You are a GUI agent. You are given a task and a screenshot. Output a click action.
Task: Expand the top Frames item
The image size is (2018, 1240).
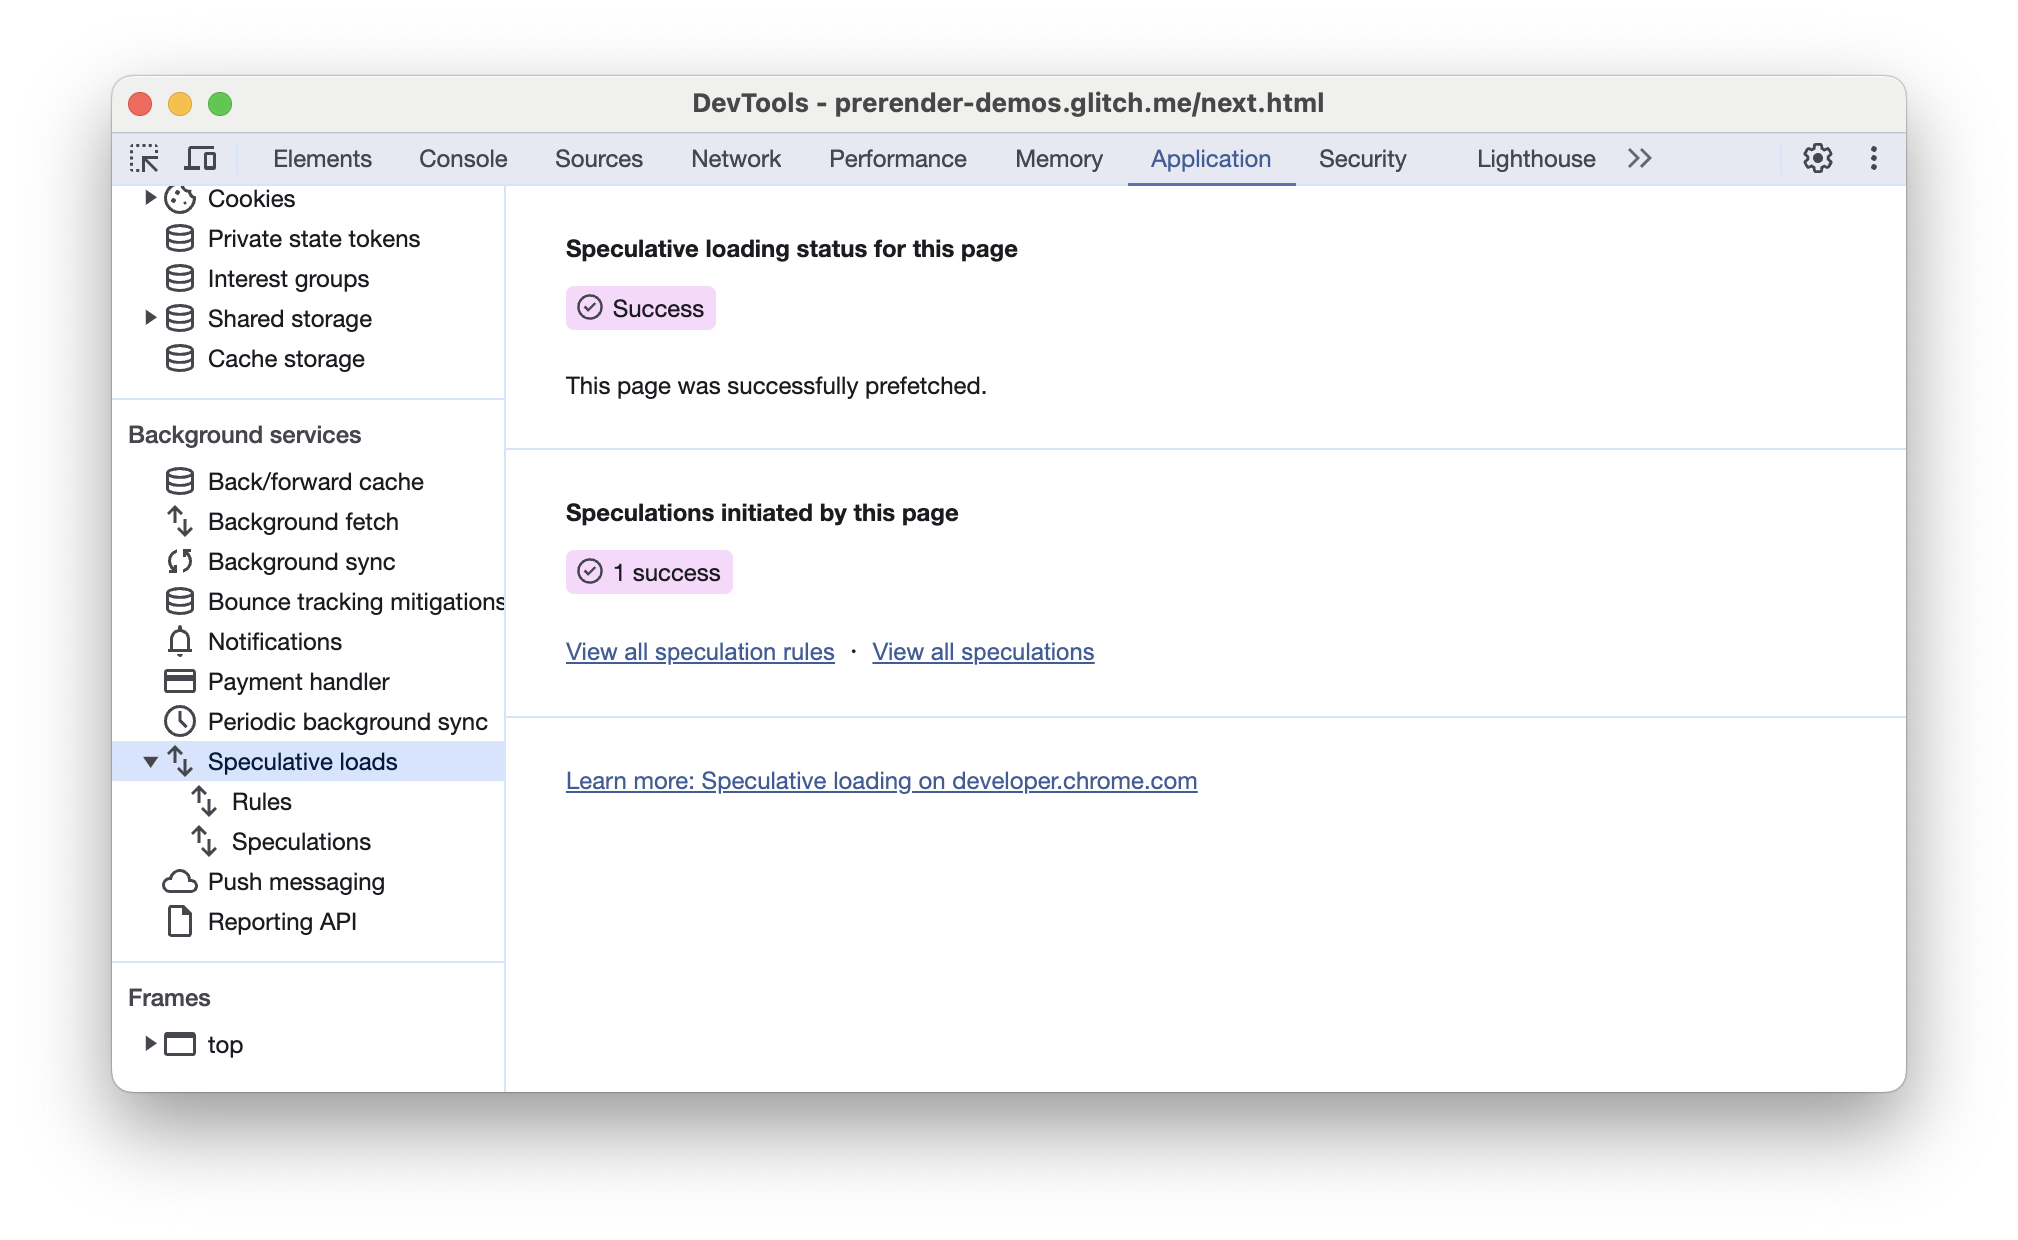(x=147, y=1044)
